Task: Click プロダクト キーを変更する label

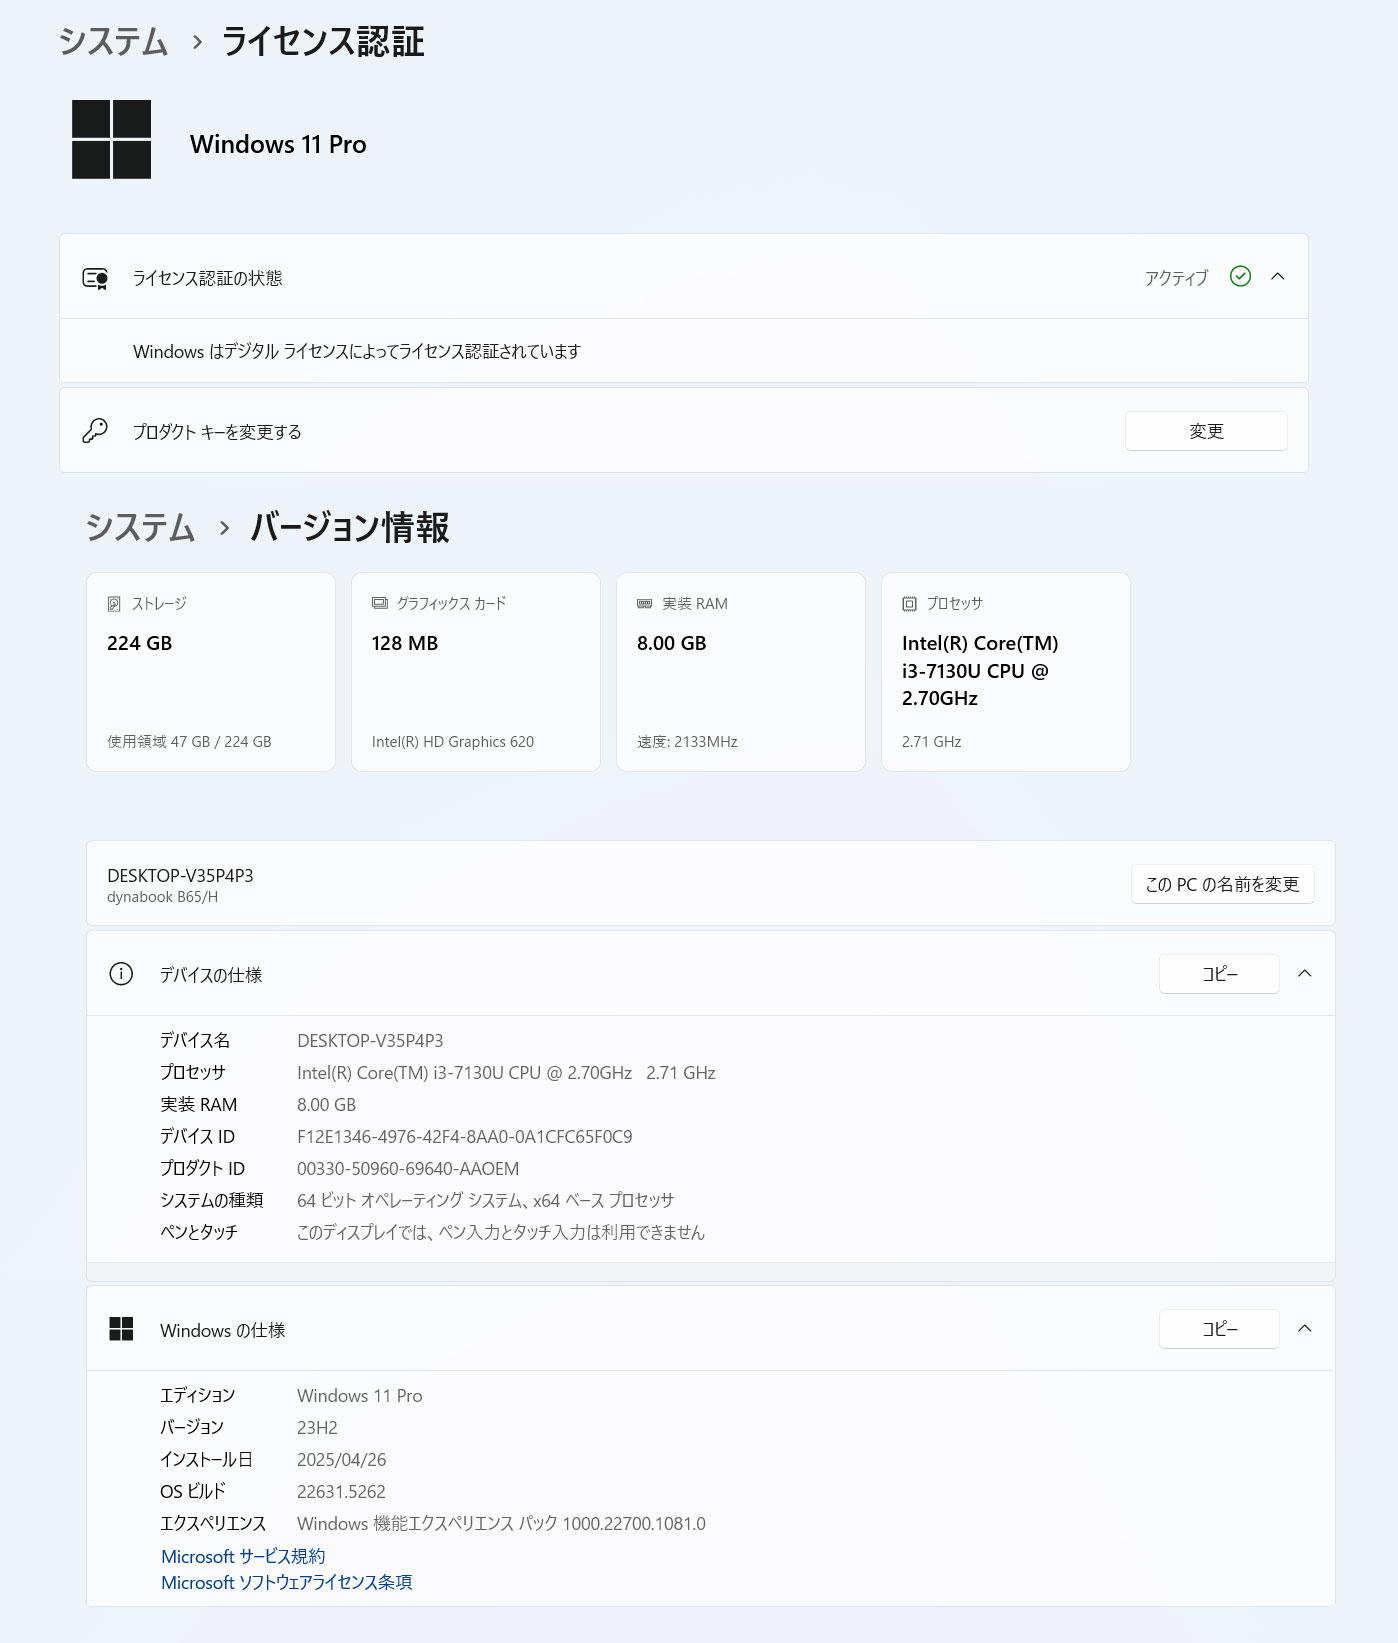Action: pos(217,432)
